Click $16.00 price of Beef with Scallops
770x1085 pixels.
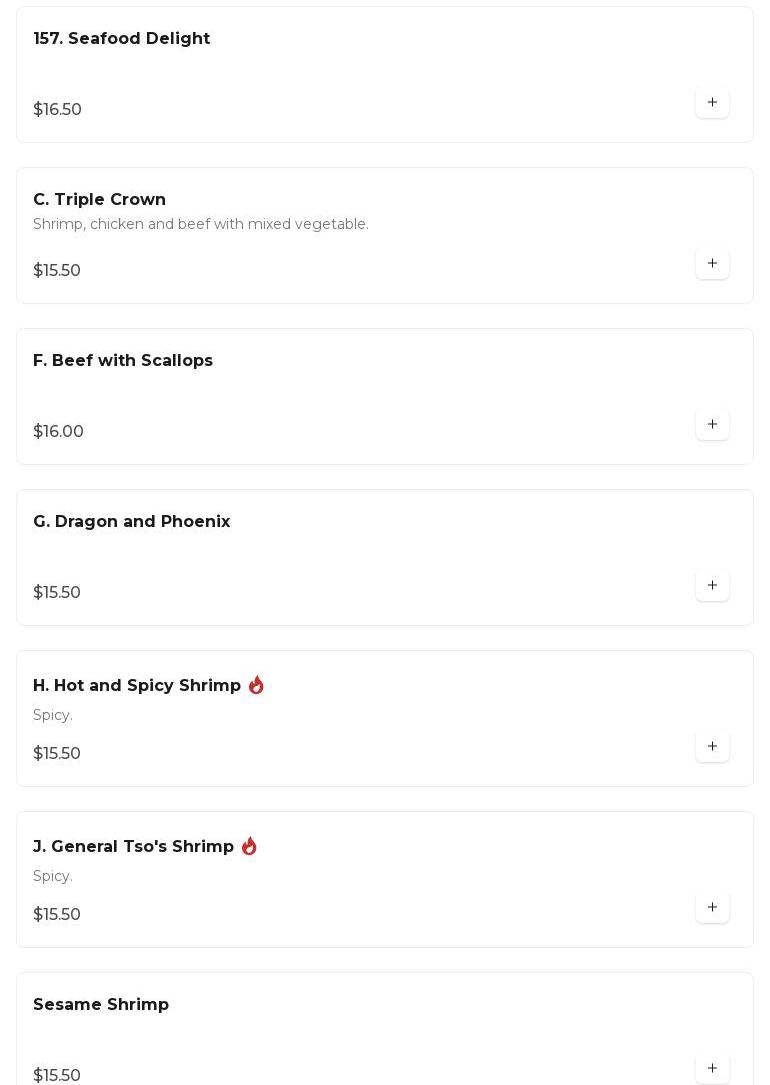(58, 432)
